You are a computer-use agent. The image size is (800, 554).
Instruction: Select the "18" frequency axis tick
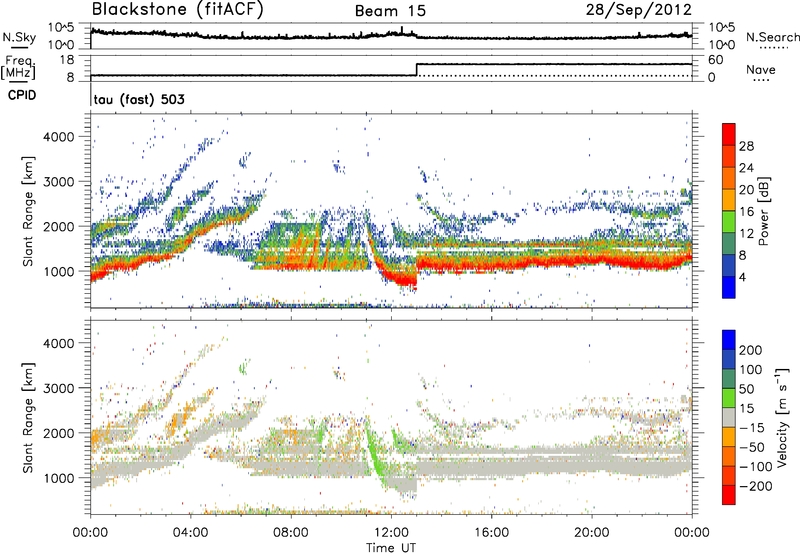(67, 60)
